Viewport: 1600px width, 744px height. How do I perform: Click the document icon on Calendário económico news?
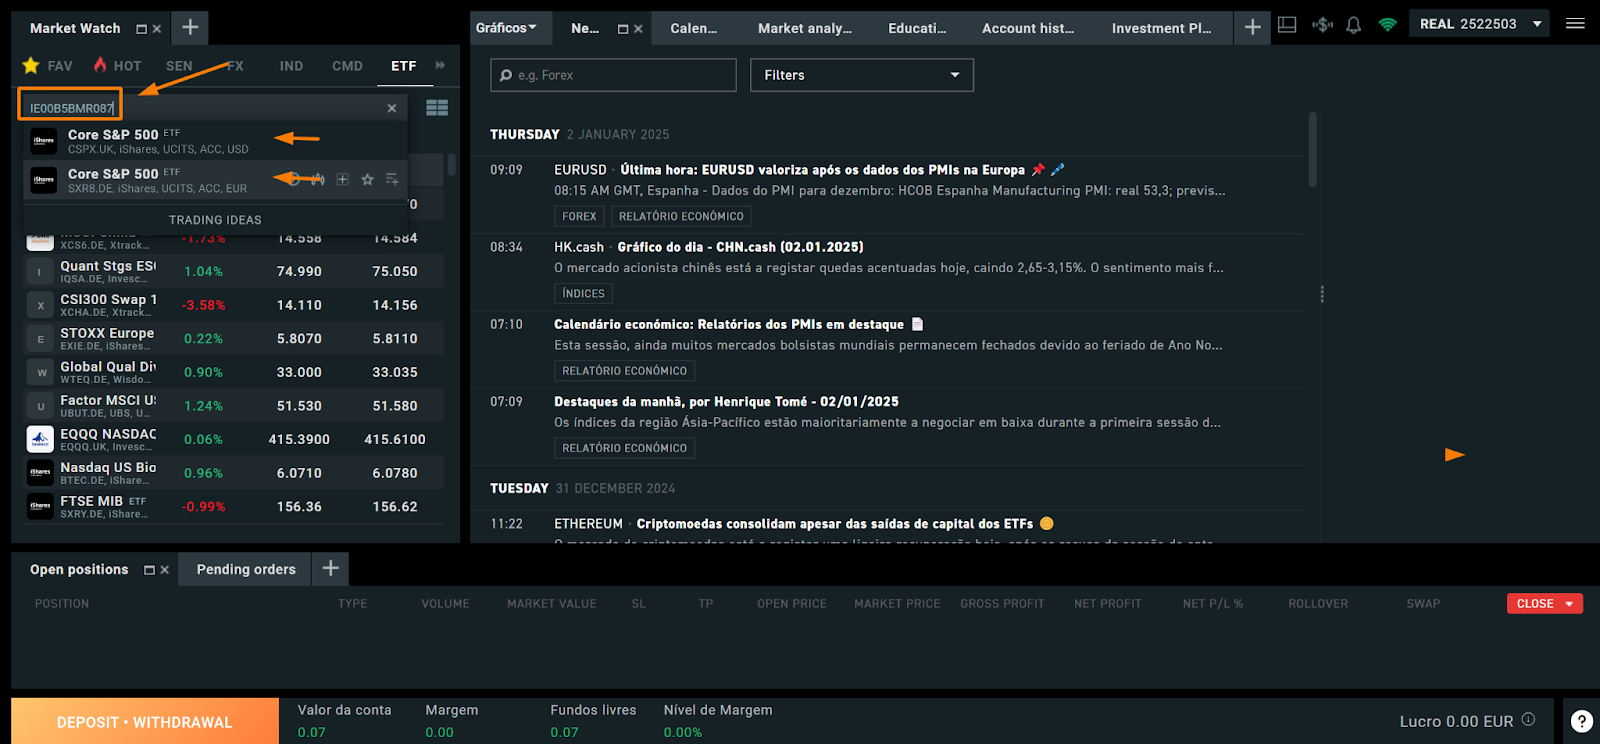pos(917,324)
